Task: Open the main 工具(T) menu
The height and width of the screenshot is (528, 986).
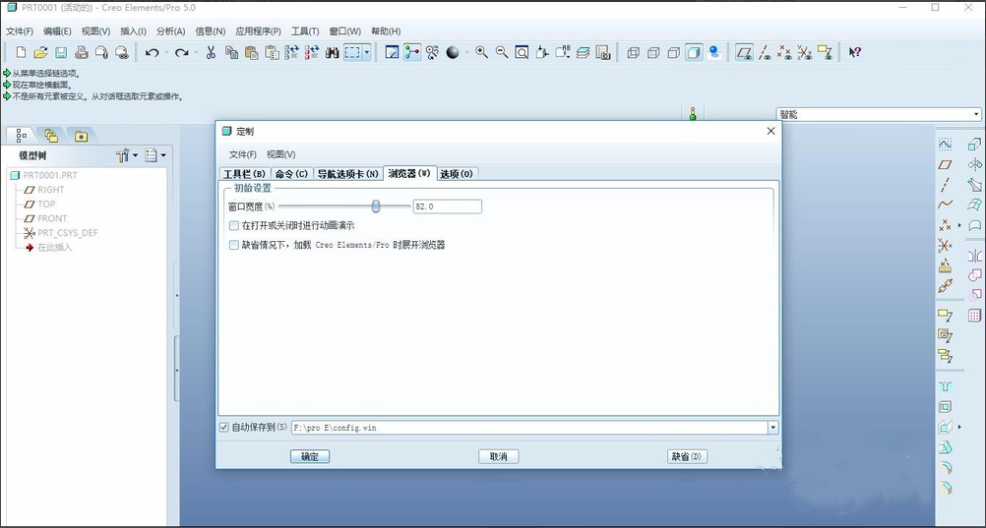Action: 305,31
